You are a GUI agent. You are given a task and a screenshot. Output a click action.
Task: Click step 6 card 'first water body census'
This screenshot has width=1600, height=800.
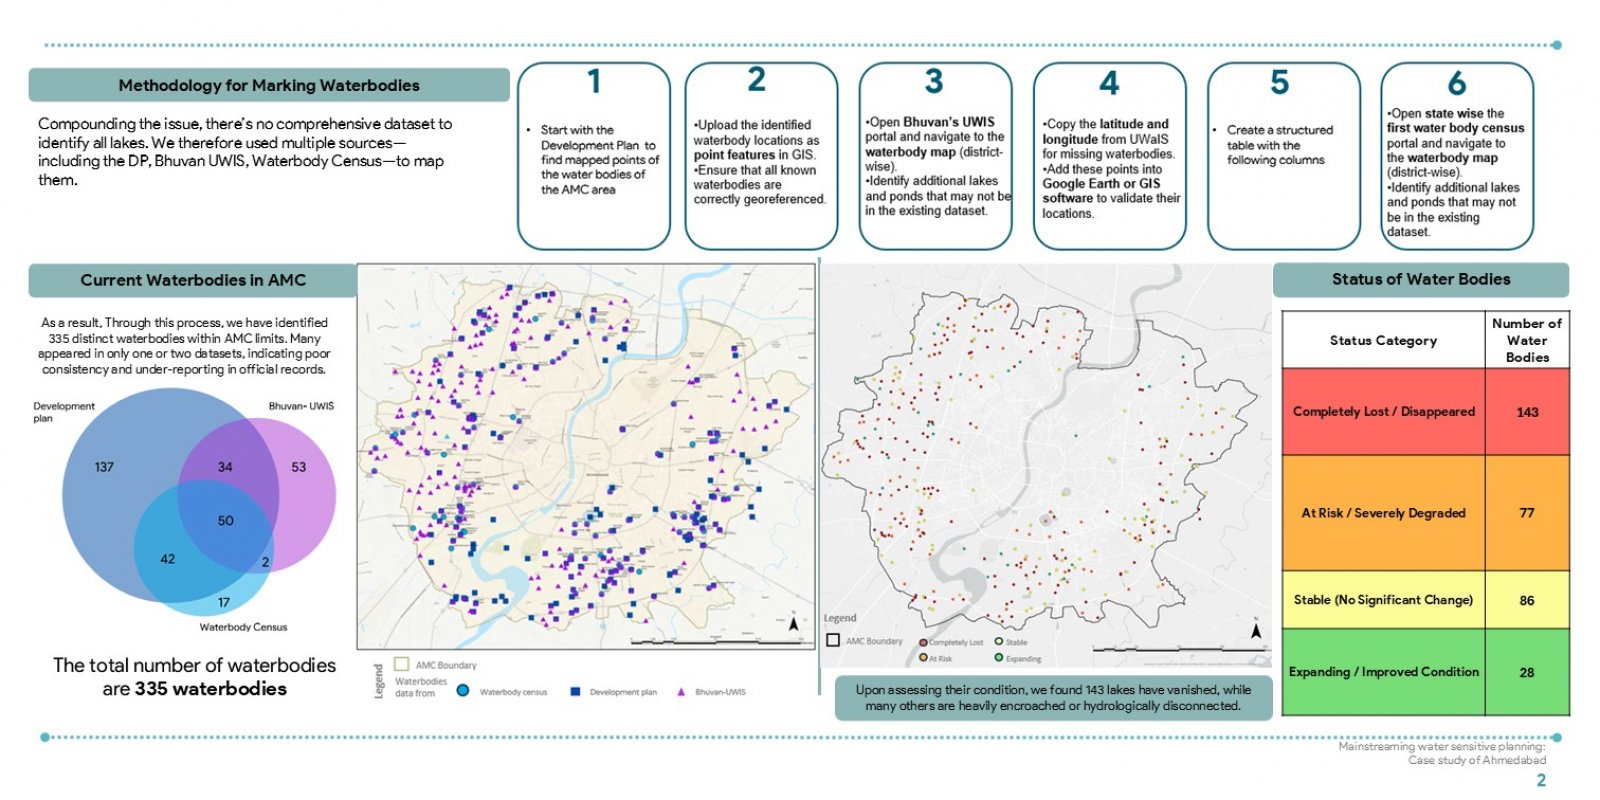pyautogui.click(x=1457, y=156)
